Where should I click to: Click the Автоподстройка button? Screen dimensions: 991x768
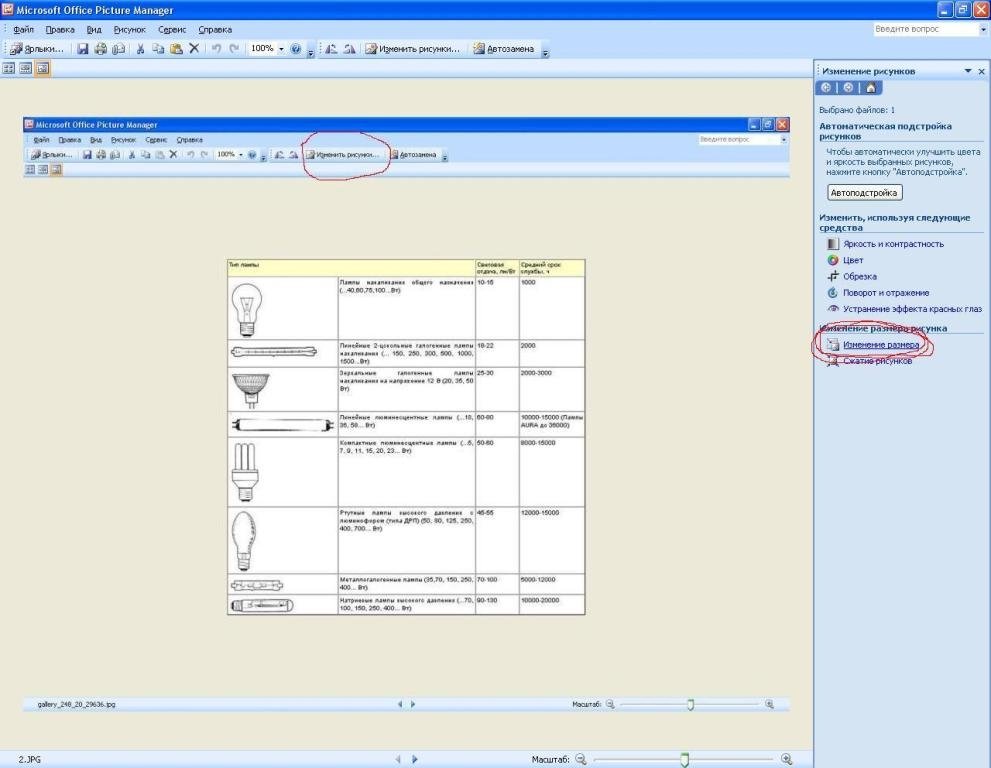pos(864,193)
